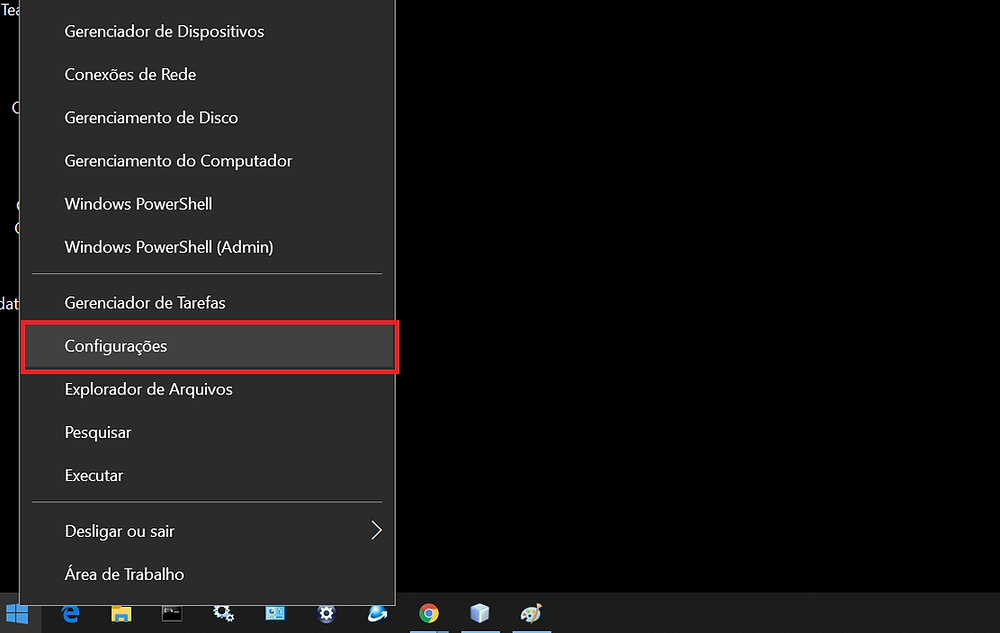Switch to Google Chrome in the taskbar
The image size is (1000, 633).
tap(429, 614)
